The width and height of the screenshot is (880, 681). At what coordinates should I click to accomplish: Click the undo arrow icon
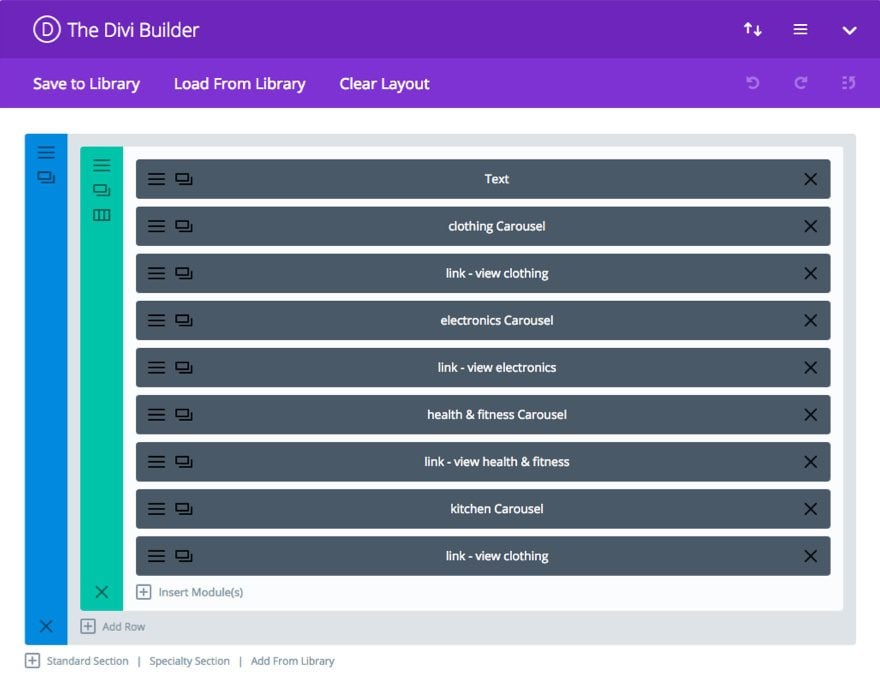coord(753,83)
